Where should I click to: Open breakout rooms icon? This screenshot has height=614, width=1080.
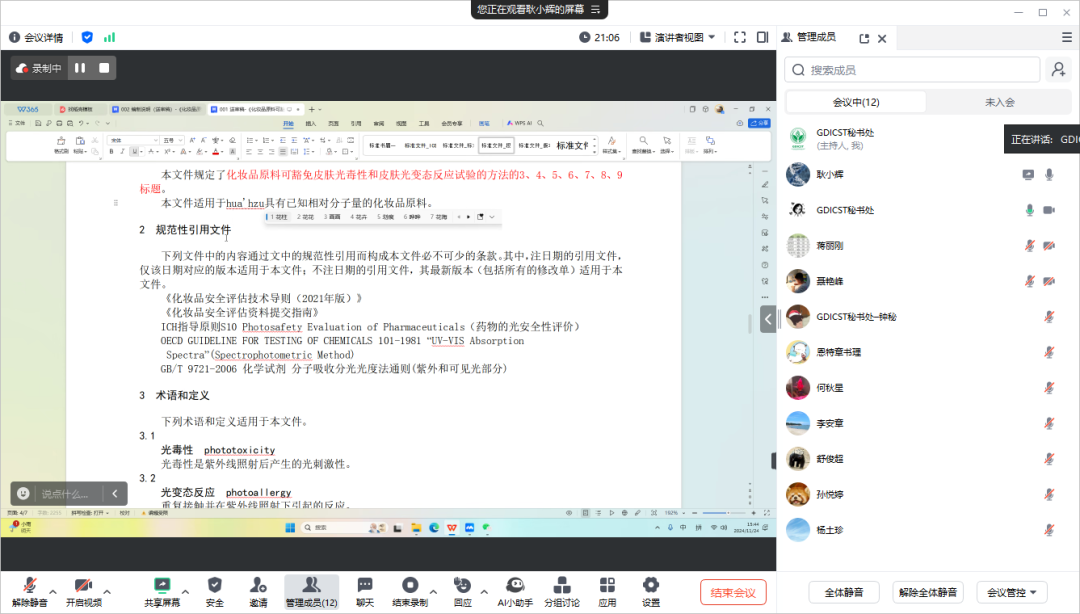pos(562,585)
